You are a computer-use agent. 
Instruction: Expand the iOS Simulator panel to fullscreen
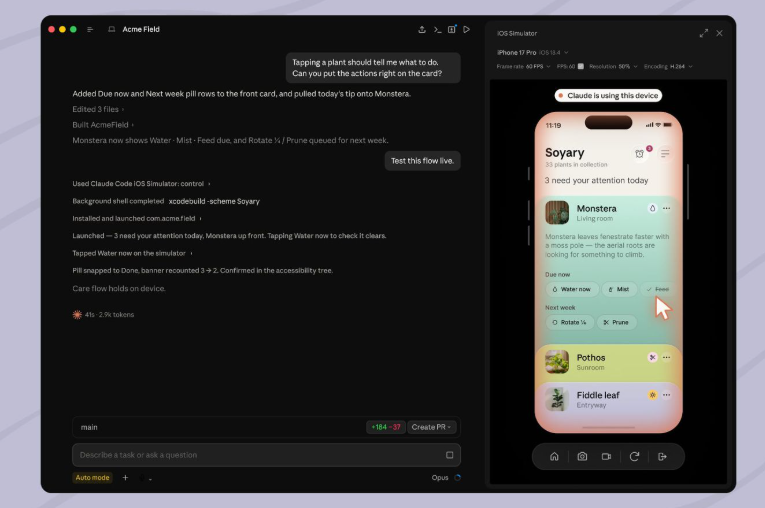704,33
